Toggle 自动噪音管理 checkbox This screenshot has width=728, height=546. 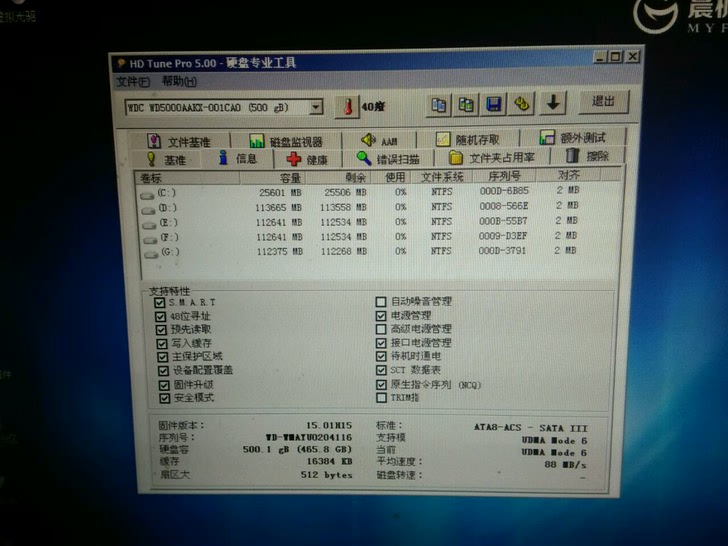pos(381,302)
